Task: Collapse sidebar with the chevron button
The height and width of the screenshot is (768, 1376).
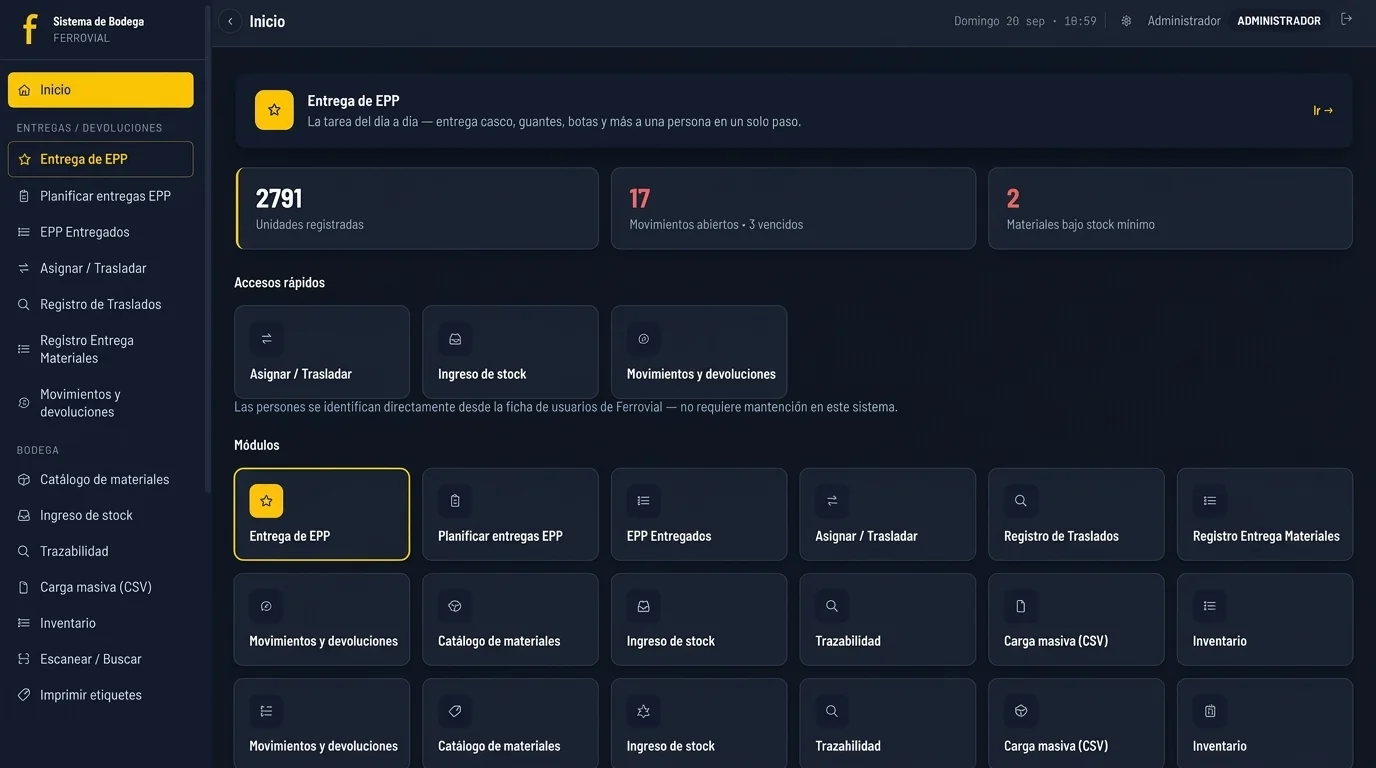Action: click(x=230, y=21)
